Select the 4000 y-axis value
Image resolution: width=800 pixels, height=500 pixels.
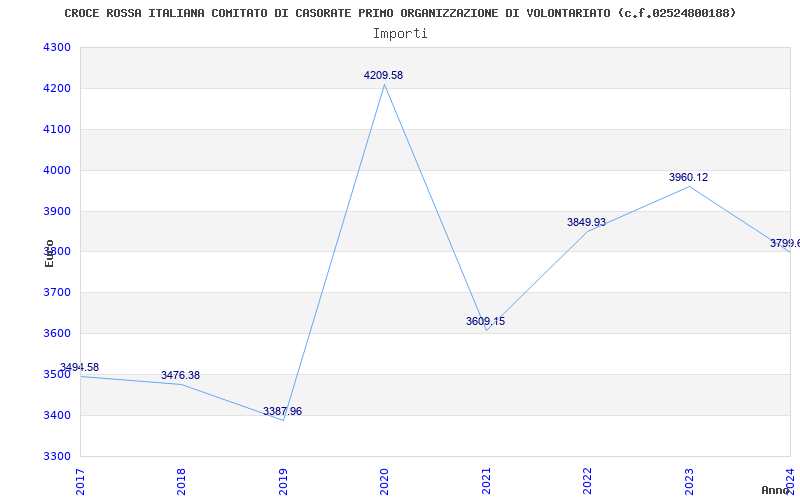[x=57, y=170]
